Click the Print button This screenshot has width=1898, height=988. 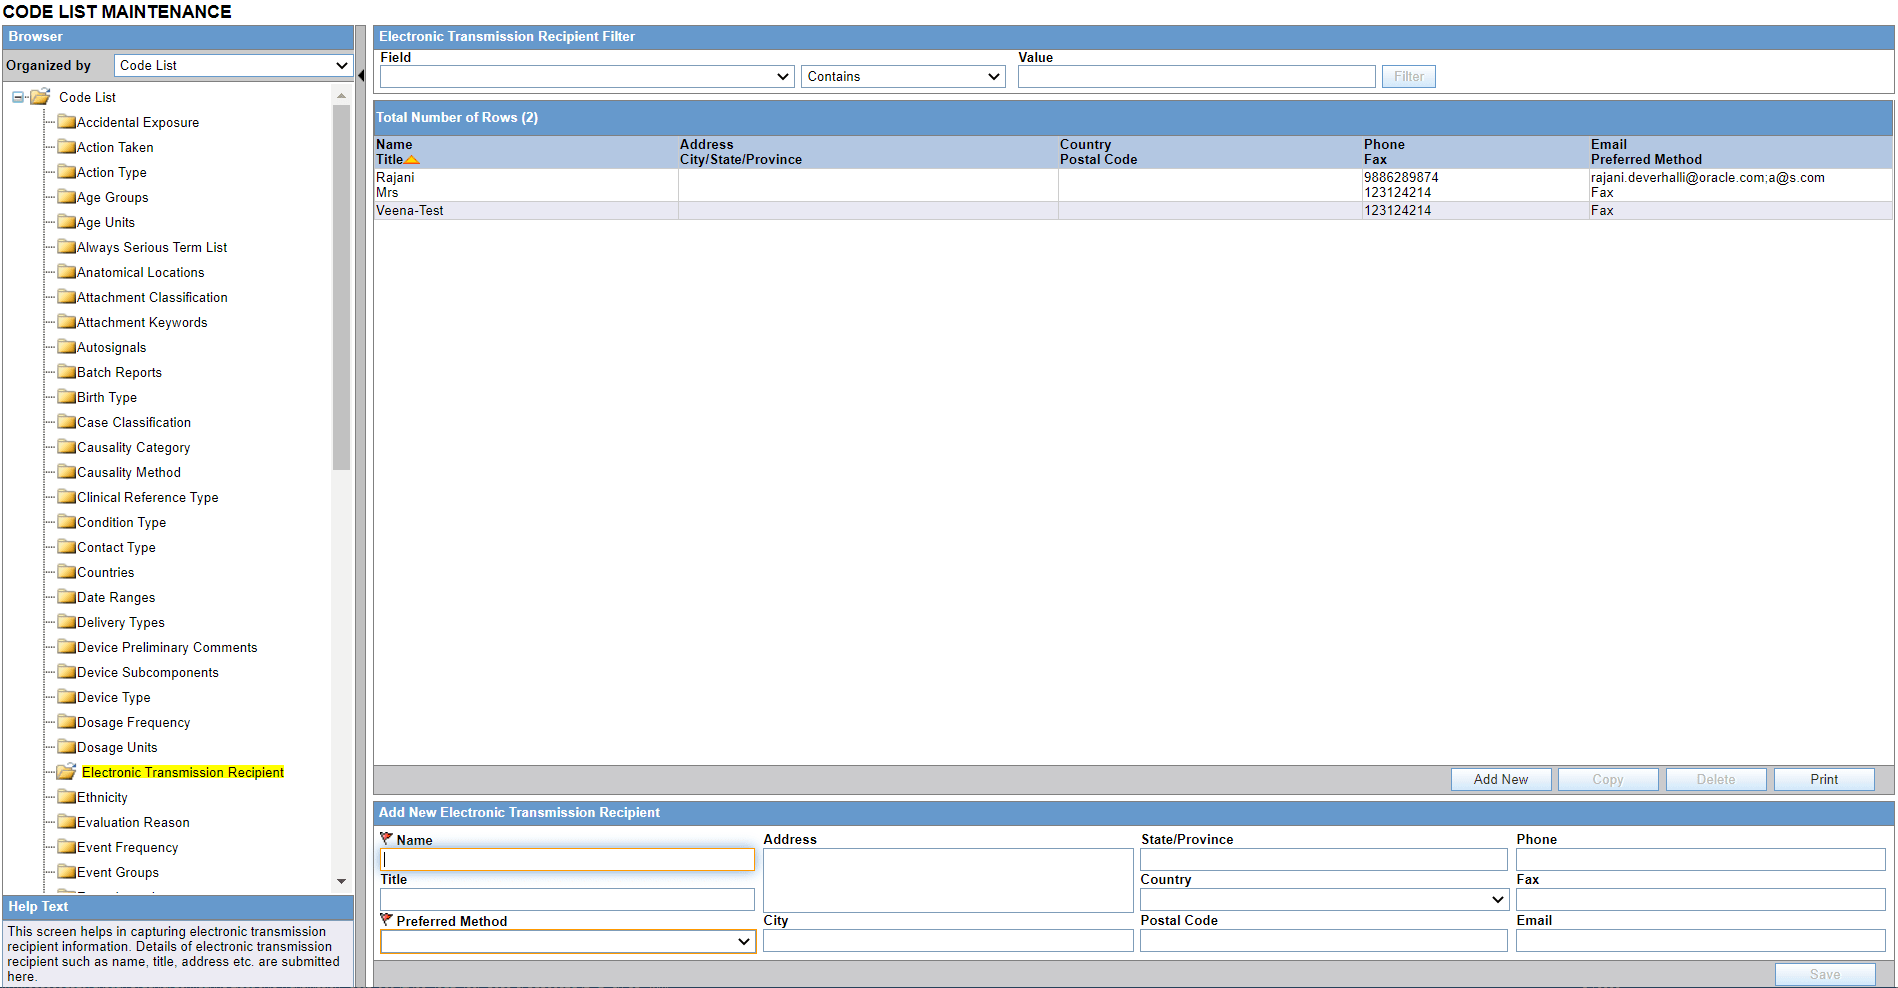click(1823, 779)
